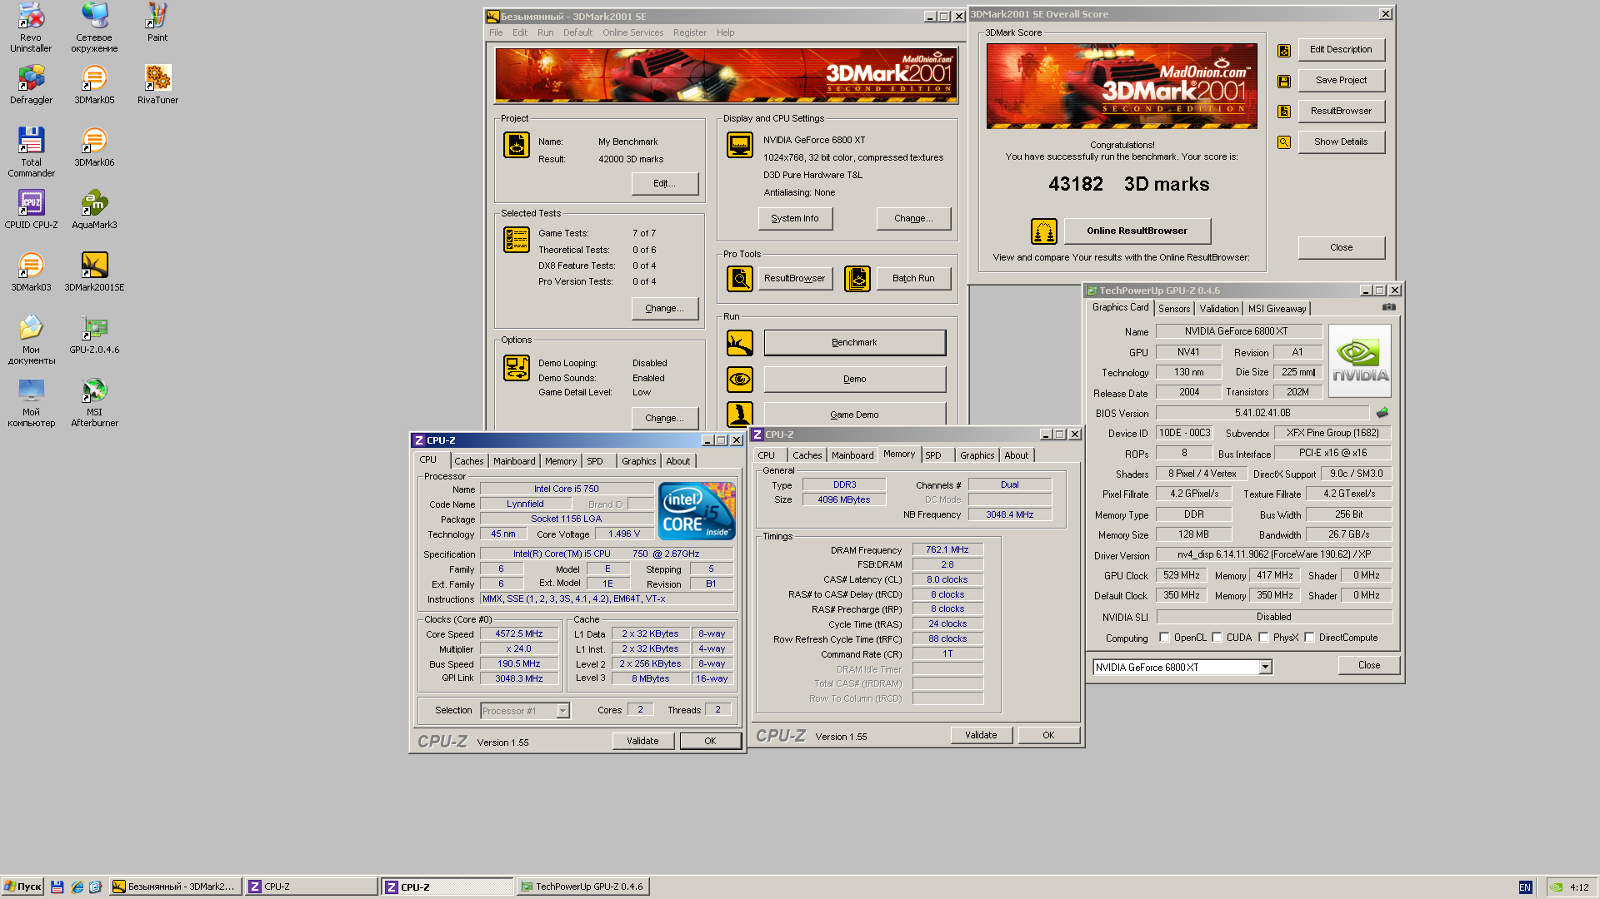
Task: Launch RivaTuner desktop icon
Action: tap(158, 85)
